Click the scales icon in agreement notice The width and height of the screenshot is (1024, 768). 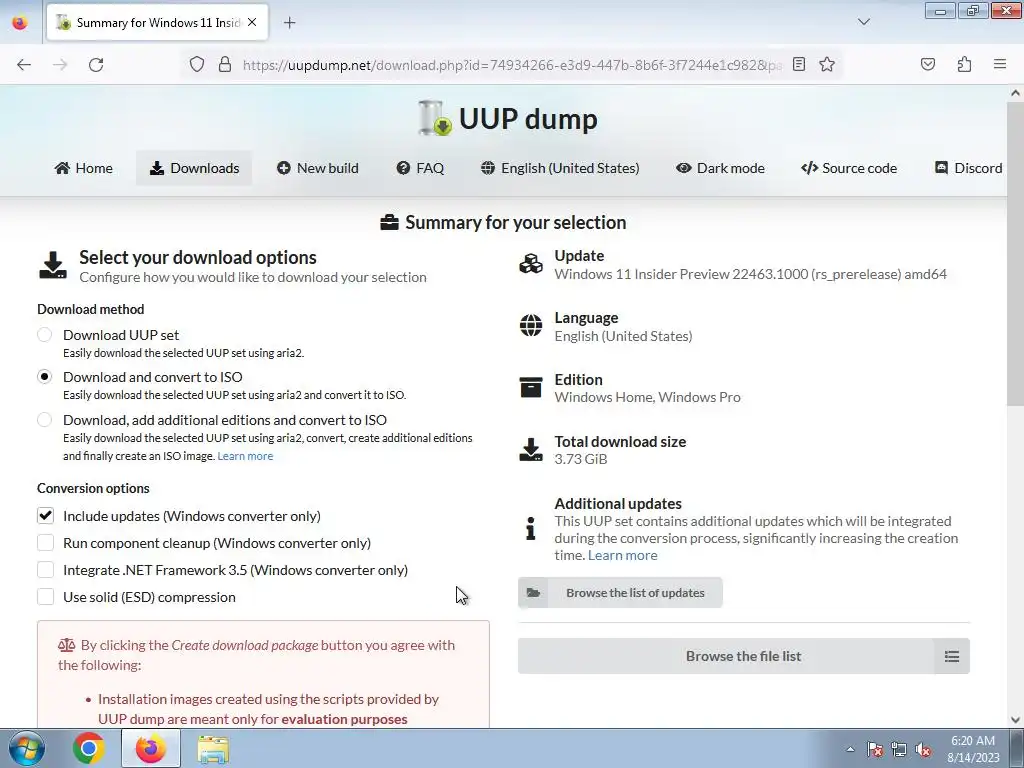(x=67, y=645)
